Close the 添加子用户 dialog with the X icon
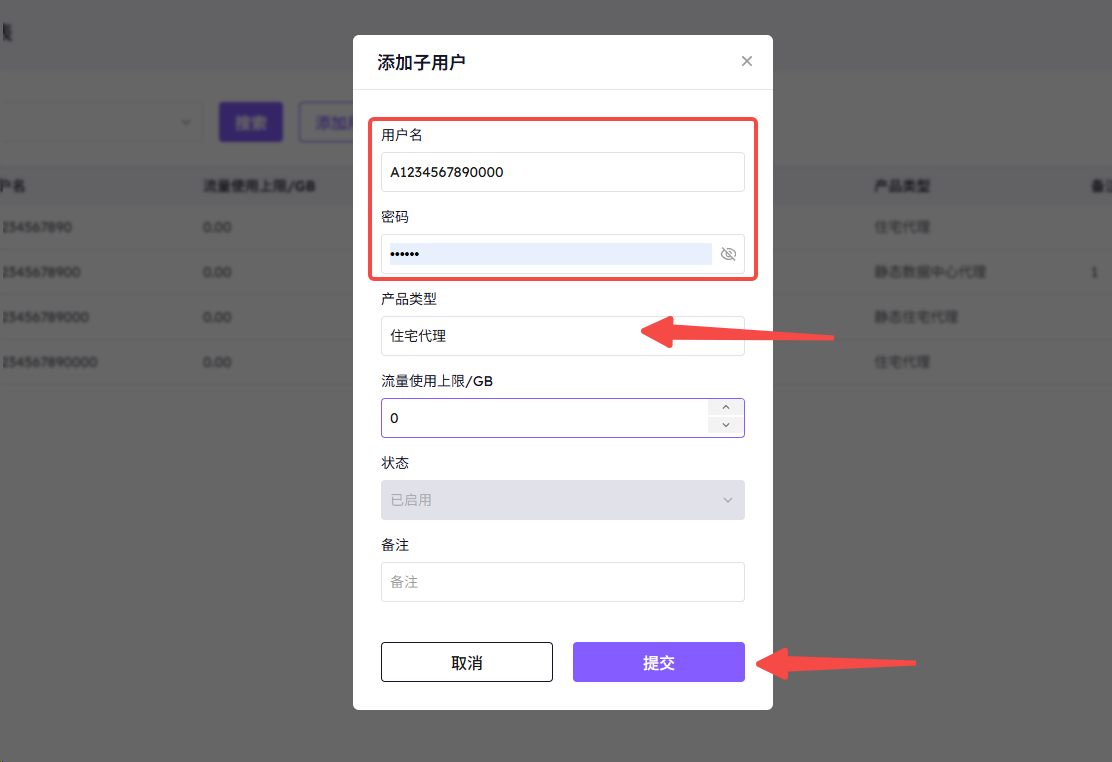Viewport: 1112px width, 762px height. coord(746,61)
